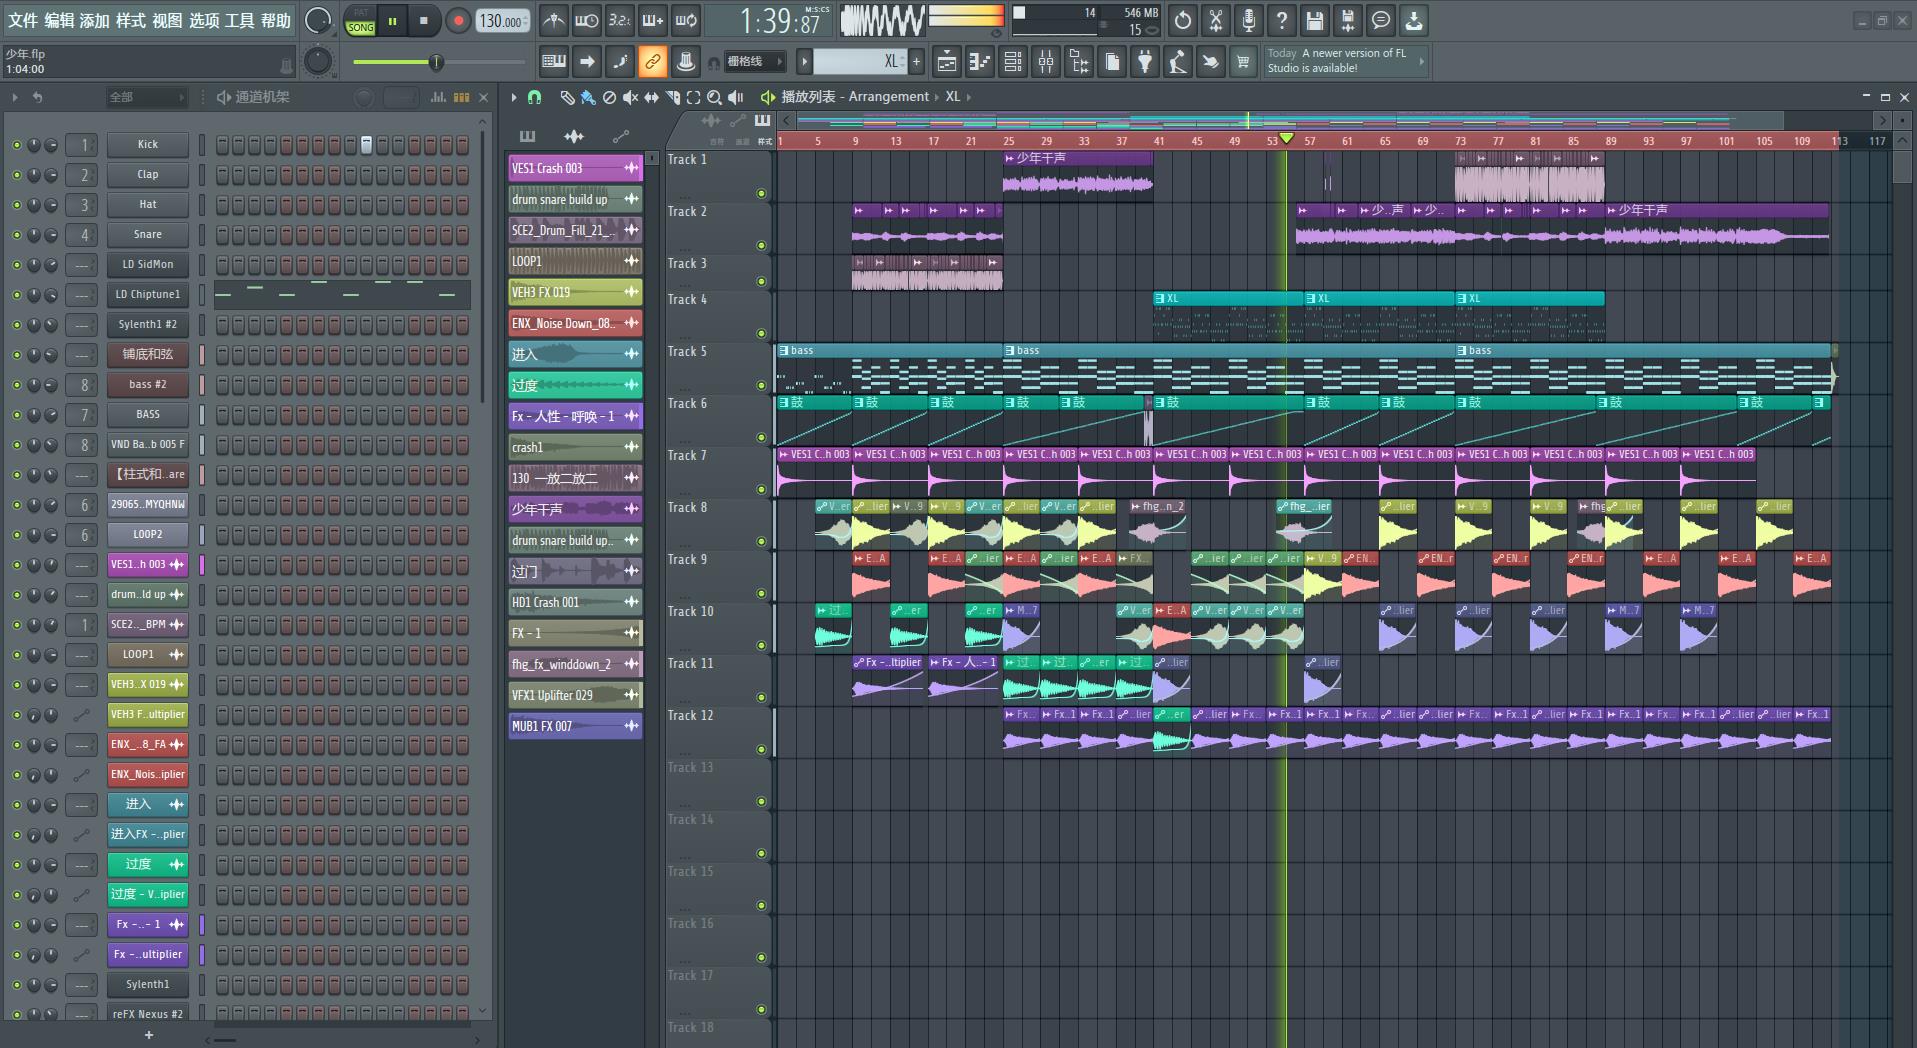The width and height of the screenshot is (1917, 1048).
Task: Select VES1 Crash 003 picker item
Action: click(575, 168)
